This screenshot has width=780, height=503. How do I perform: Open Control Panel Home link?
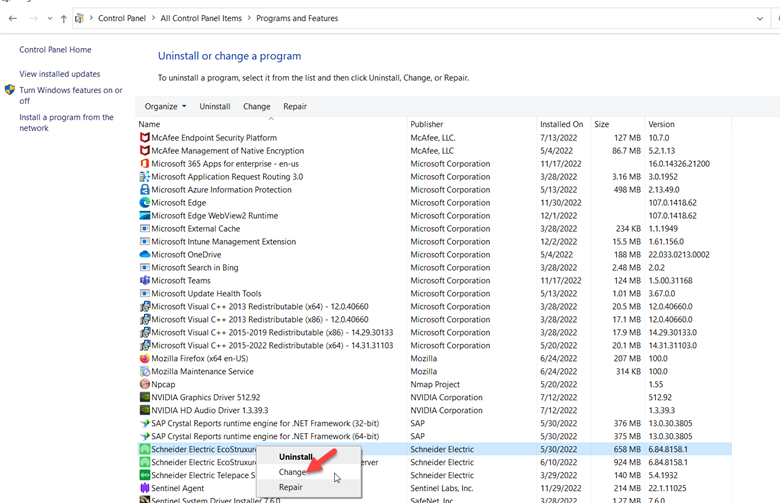(55, 50)
